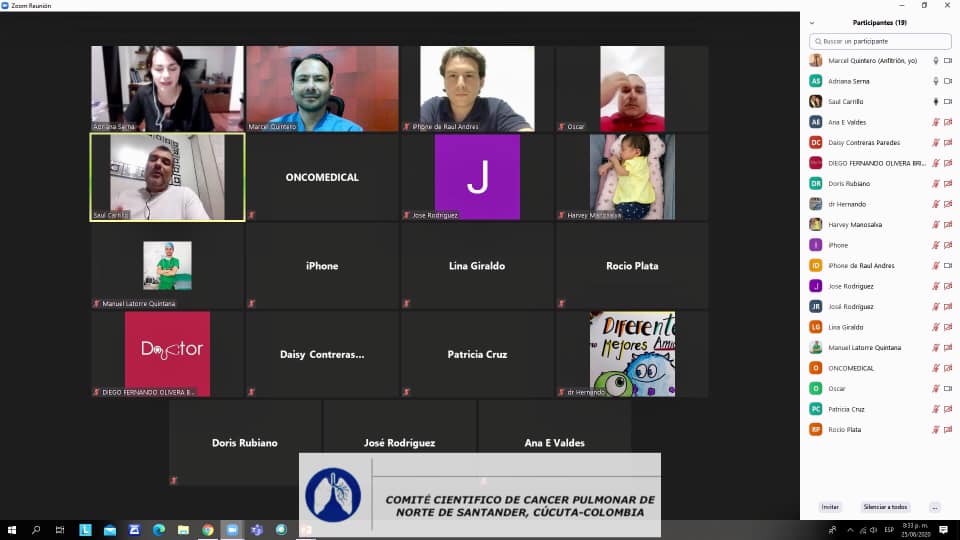Viewport: 960px width, 540px height.
Task: Click Oscar's camera icon in list
Action: (x=948, y=389)
